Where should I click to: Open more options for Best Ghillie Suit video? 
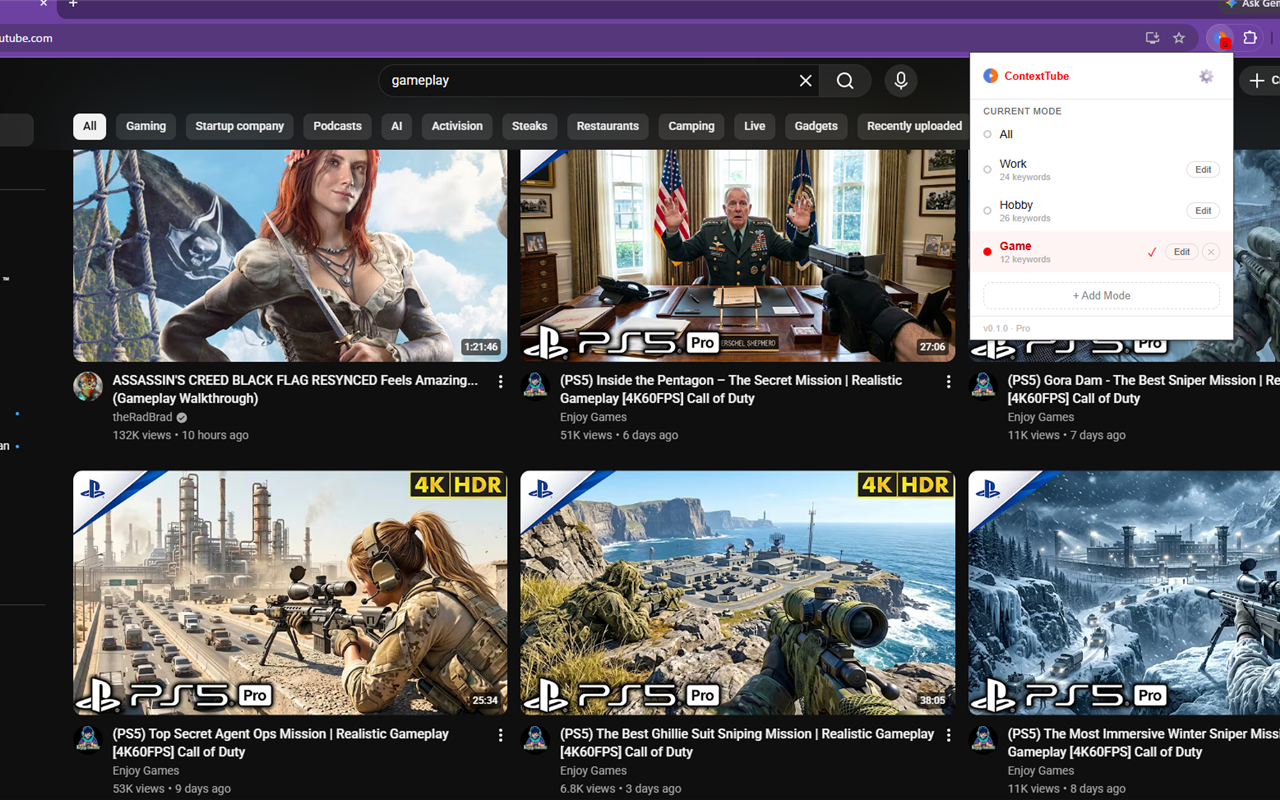[948, 735]
